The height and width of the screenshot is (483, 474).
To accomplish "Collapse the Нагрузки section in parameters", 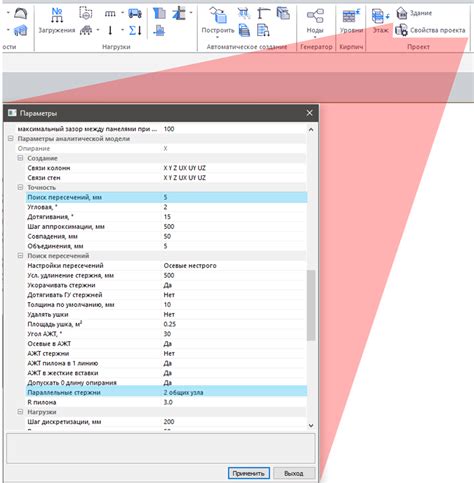I will click(x=20, y=412).
